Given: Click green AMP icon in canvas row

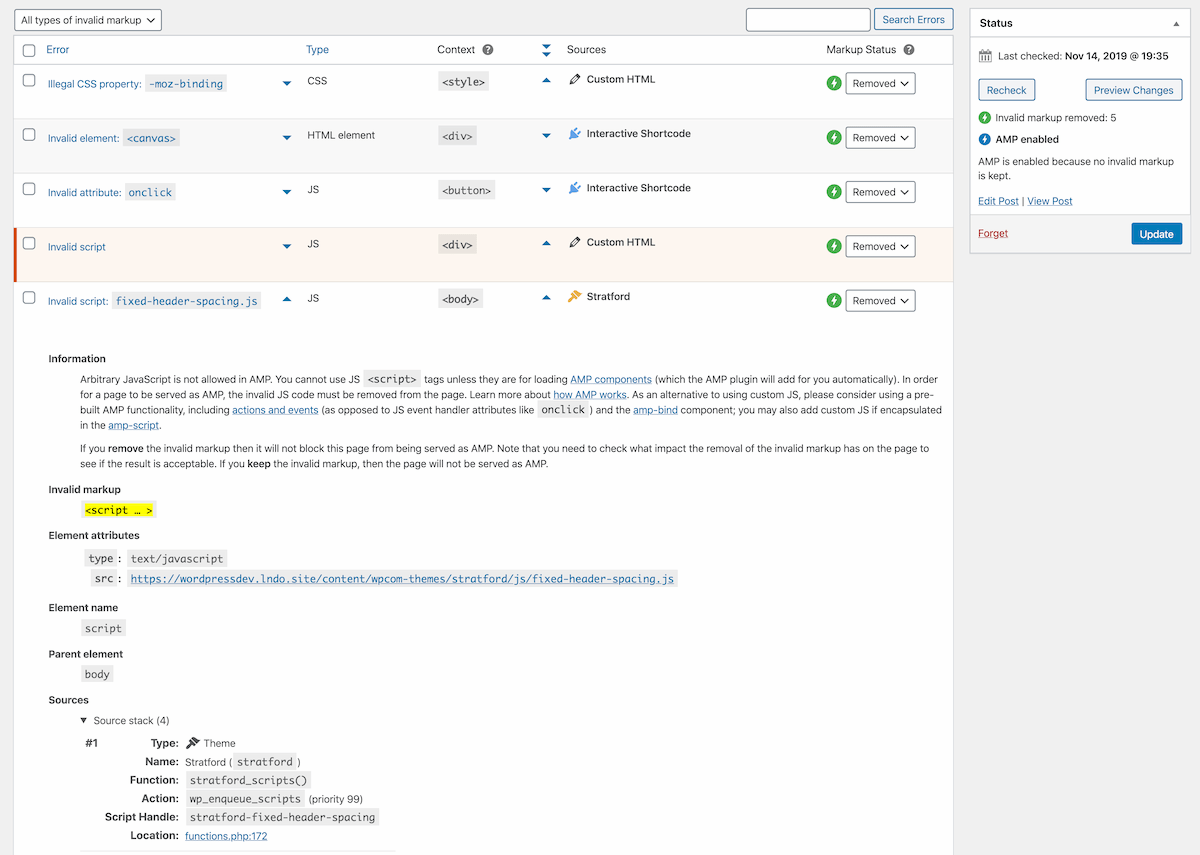Looking at the screenshot, I should coord(834,138).
